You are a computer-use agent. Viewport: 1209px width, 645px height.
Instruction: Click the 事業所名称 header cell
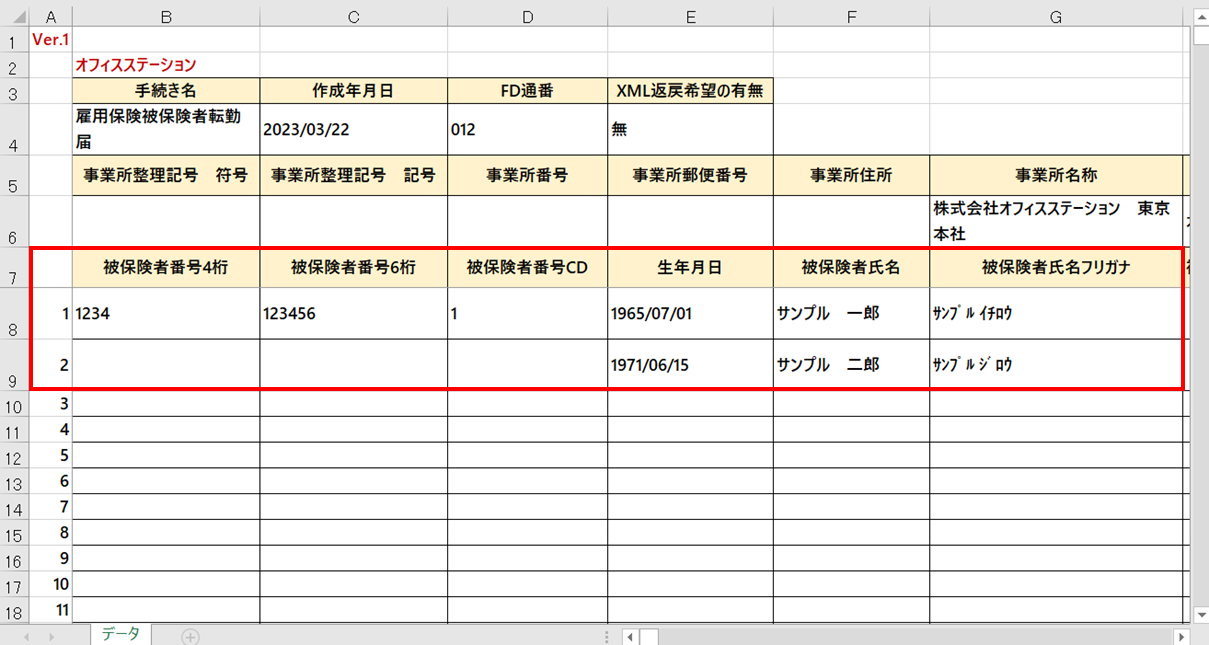1056,175
